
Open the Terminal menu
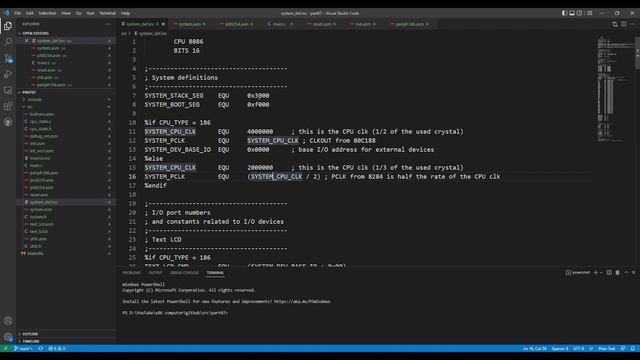coord(108,13)
